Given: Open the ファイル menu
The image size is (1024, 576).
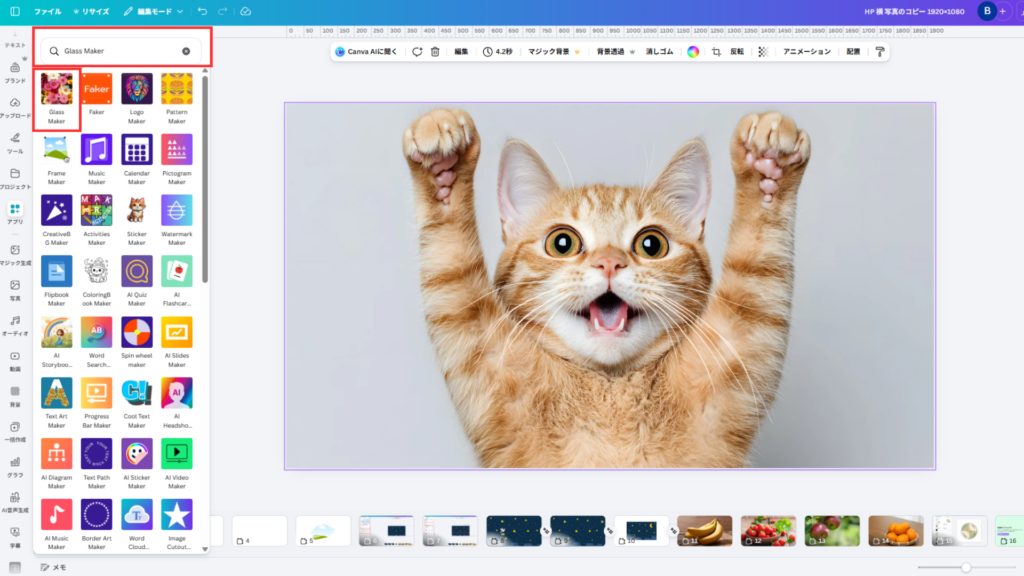Looking at the screenshot, I should 47,11.
